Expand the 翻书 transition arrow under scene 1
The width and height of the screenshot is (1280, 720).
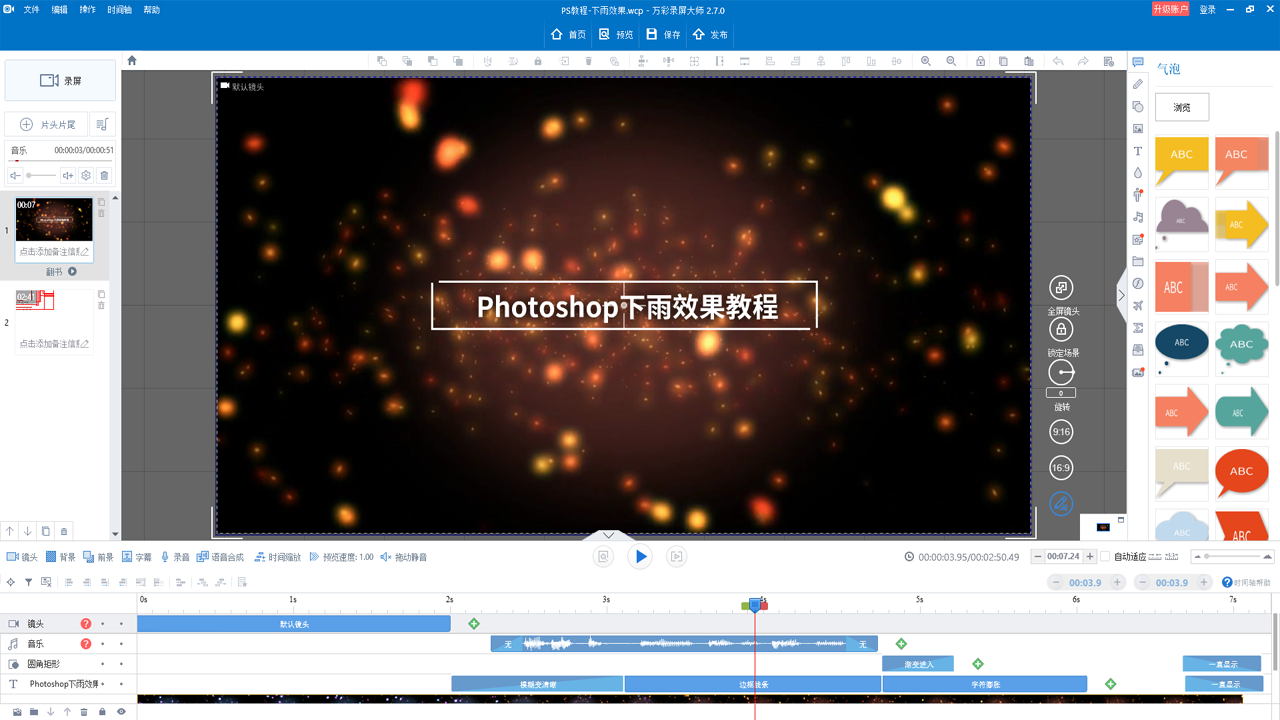coord(72,272)
